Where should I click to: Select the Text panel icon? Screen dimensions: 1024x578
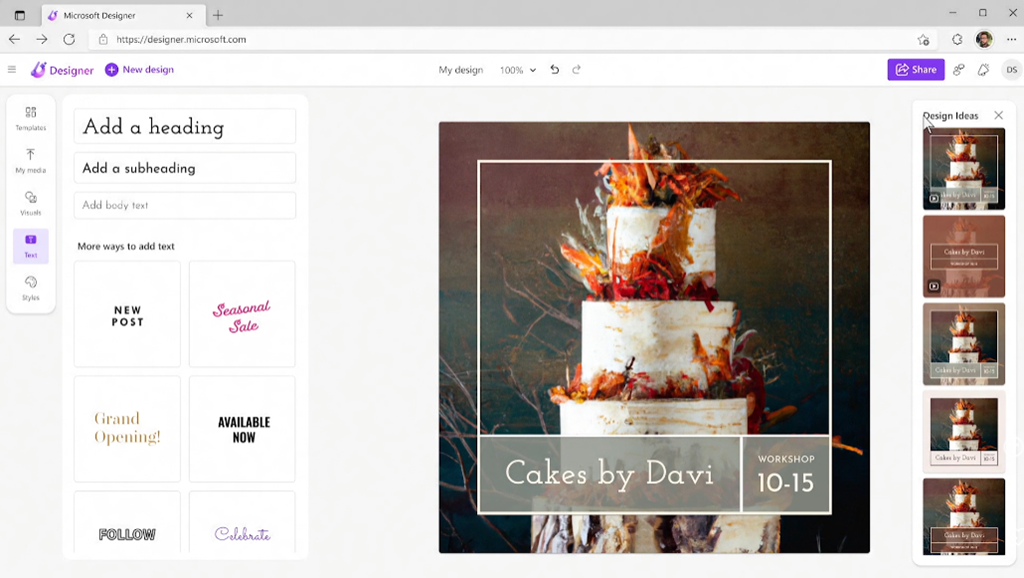tap(31, 246)
